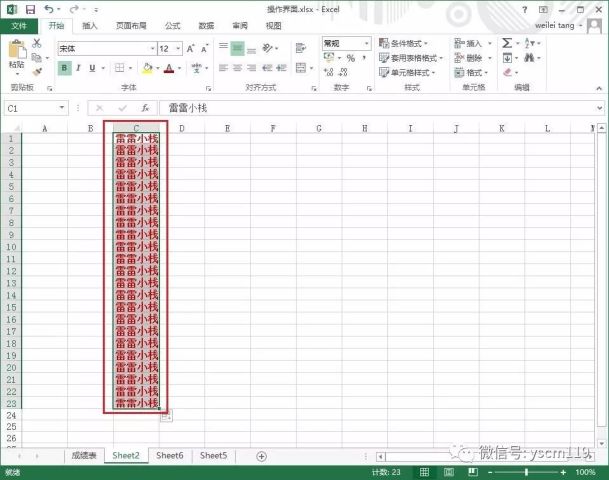
Task: Toggle top vertical alignment
Action: tap(223, 48)
